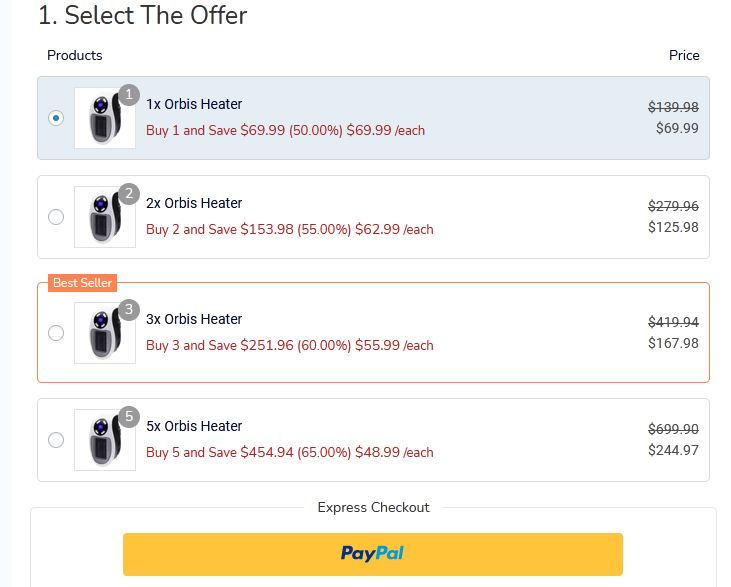Click the 2x Orbis Heater title
This screenshot has height=587, width=731.
pos(194,203)
